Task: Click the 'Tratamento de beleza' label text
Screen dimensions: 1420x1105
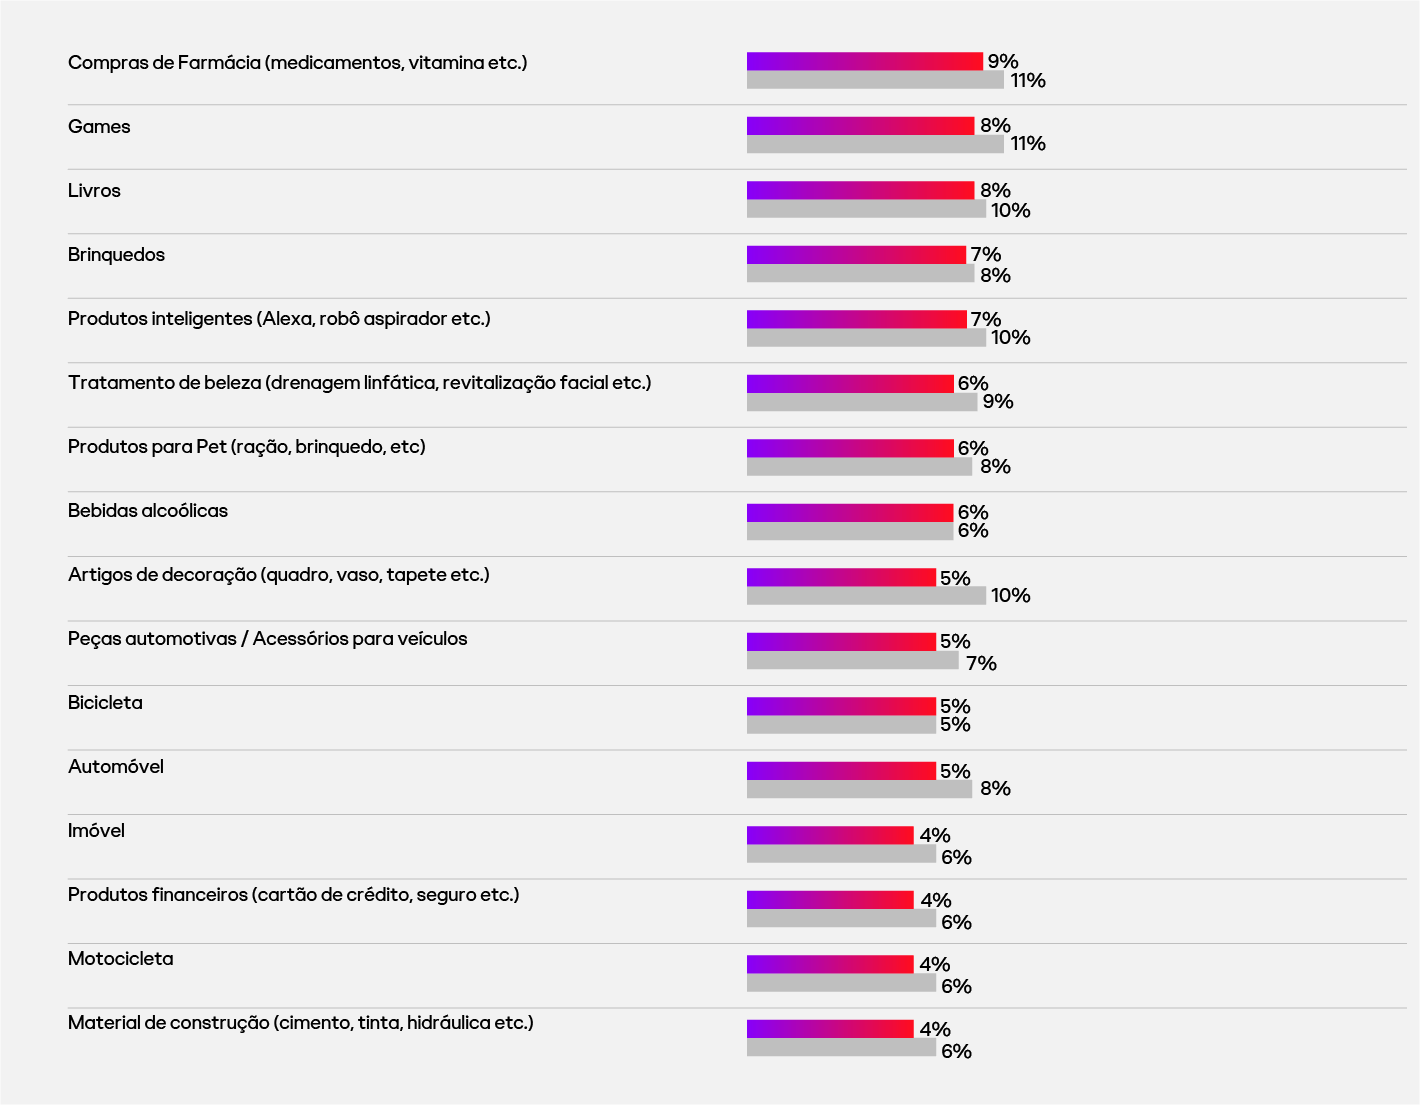Action: click(359, 383)
